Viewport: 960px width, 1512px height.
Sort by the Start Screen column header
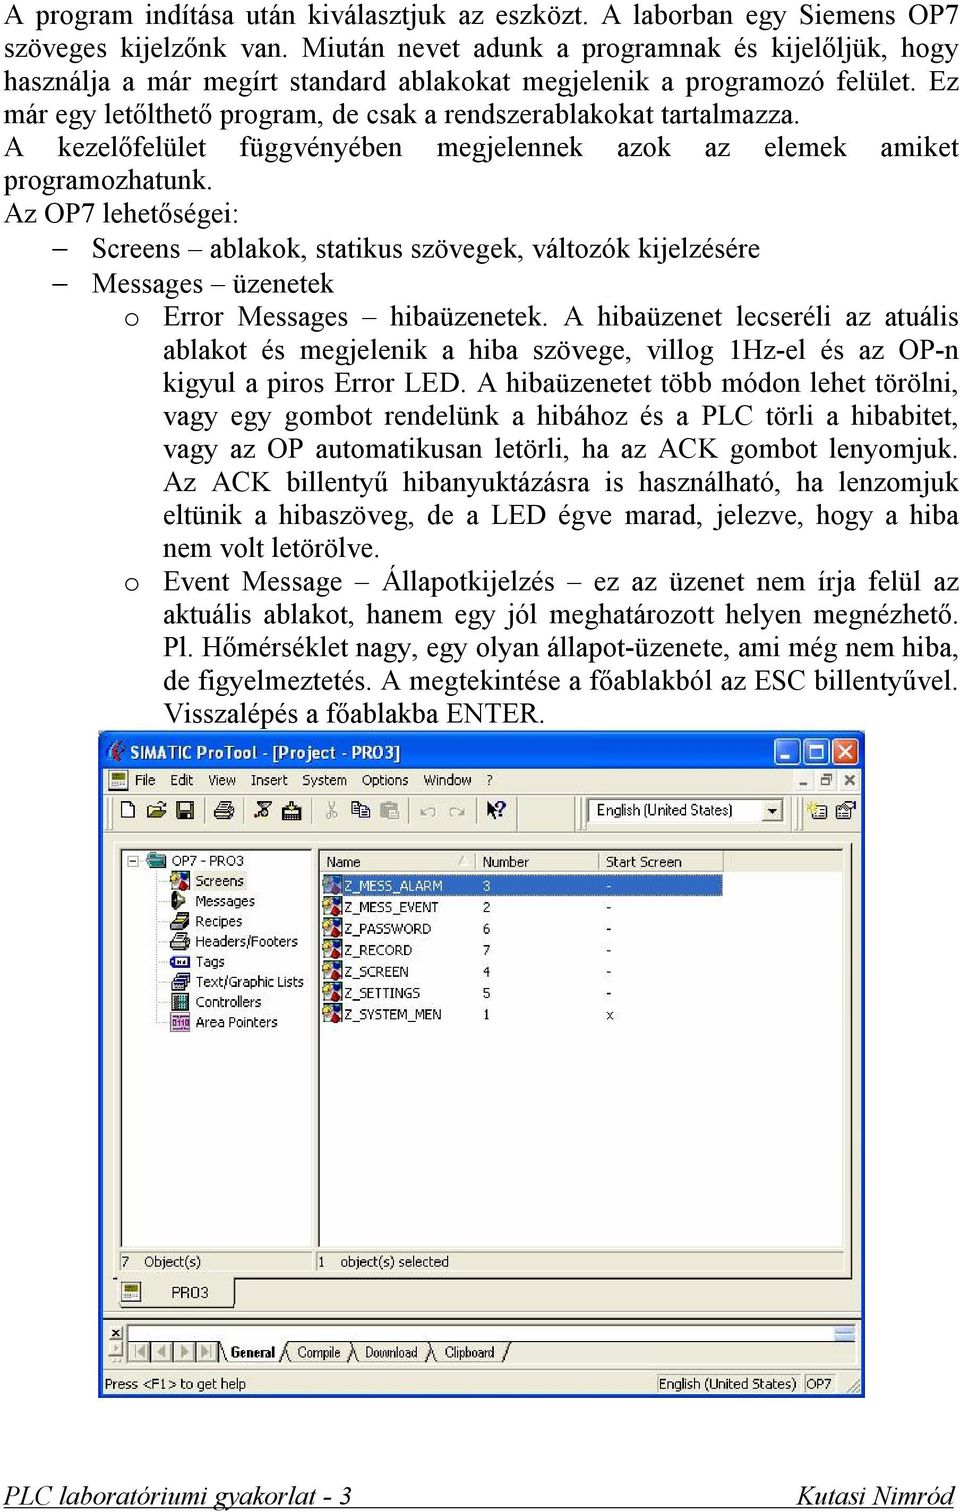coord(660,861)
